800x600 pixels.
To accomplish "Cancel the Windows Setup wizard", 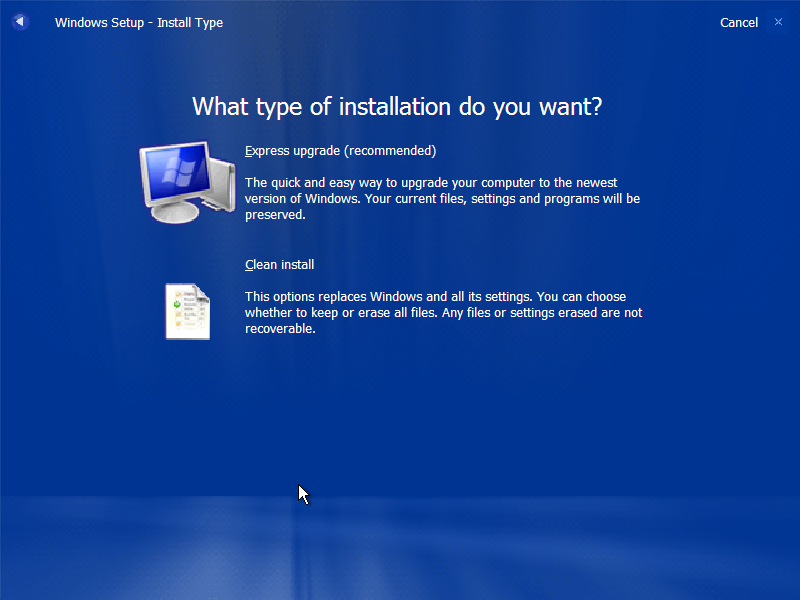I will click(x=739, y=23).
